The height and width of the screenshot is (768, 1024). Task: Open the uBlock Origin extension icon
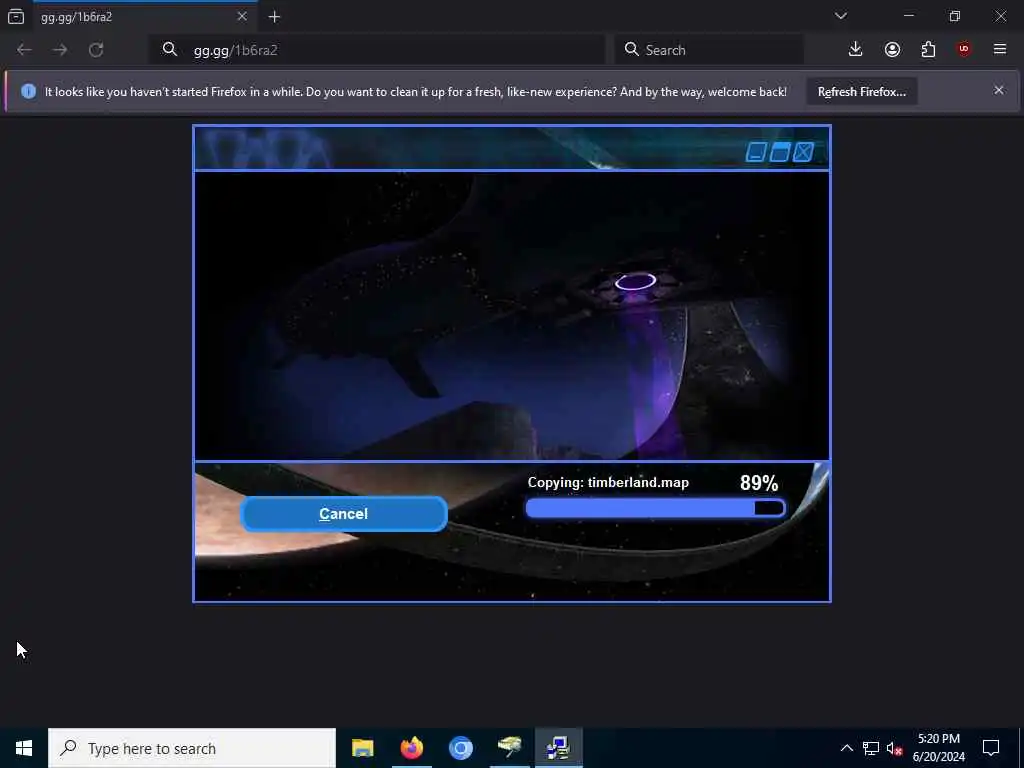click(x=964, y=50)
